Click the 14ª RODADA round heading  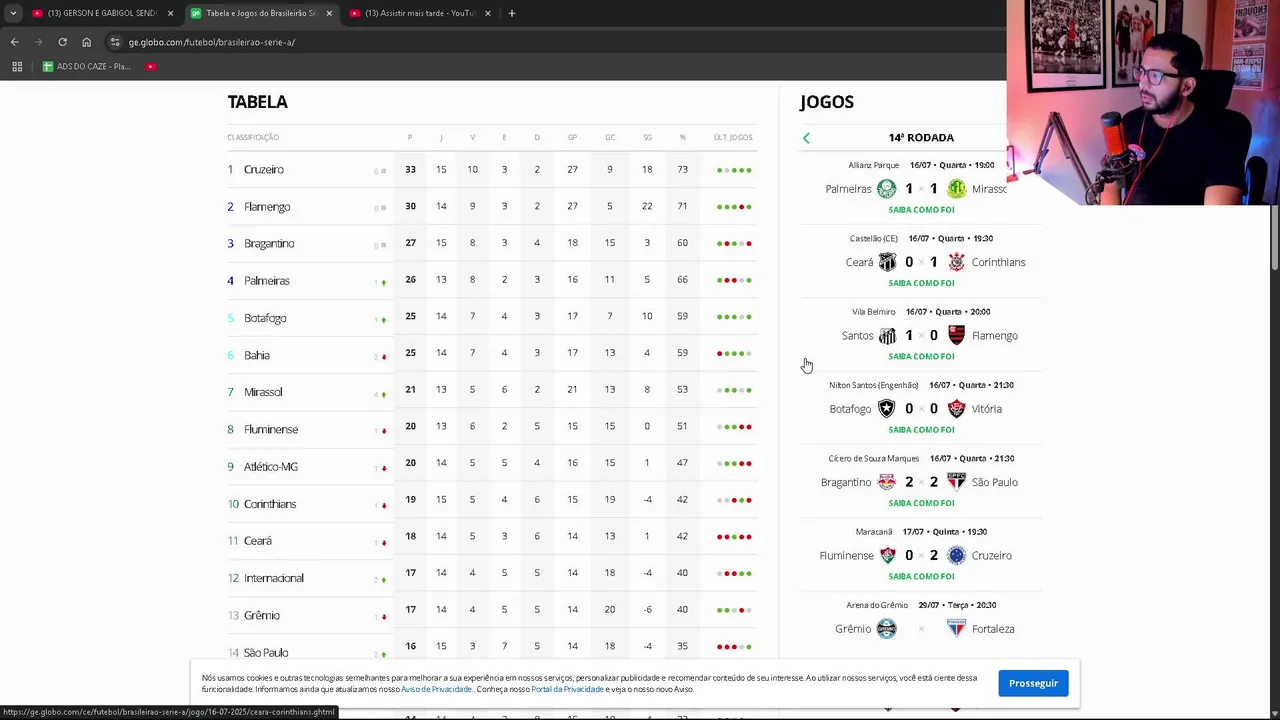(921, 138)
